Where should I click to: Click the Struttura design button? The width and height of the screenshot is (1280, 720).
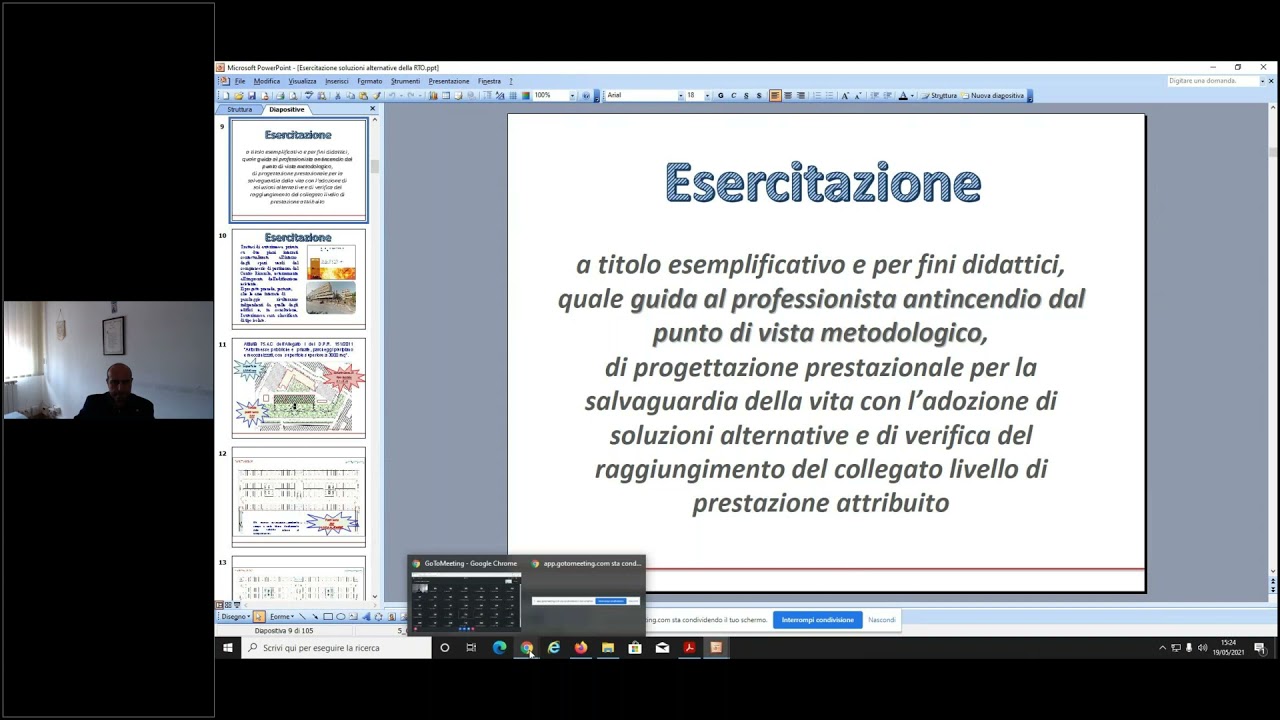pyautogui.click(x=938, y=95)
